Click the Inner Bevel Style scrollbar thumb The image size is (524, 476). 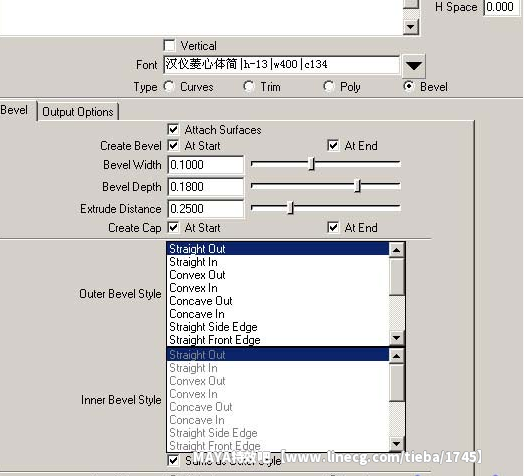tap(397, 382)
